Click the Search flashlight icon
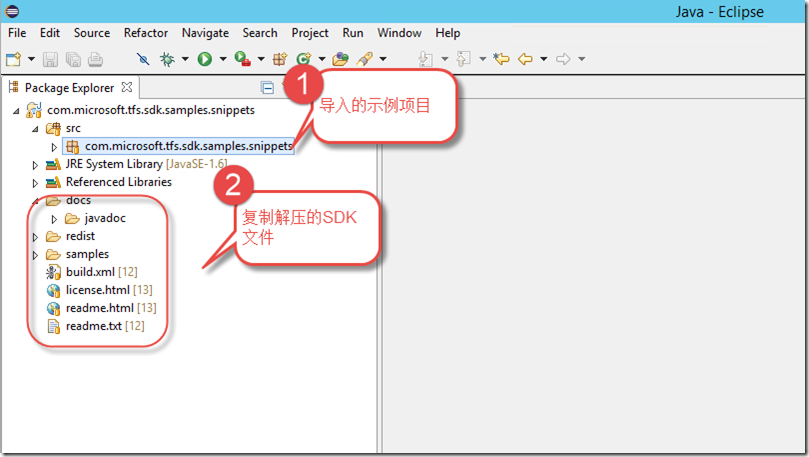Image resolution: width=809 pixels, height=457 pixels. tap(365, 59)
